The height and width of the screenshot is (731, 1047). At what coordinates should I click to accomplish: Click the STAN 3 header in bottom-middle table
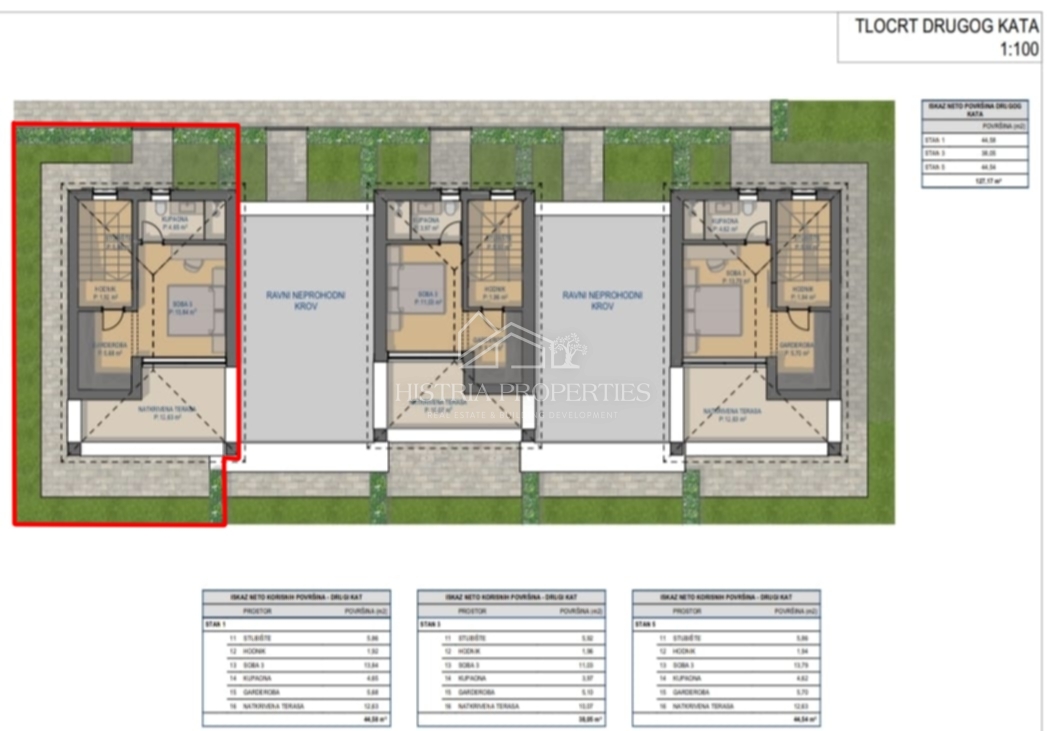tap(431, 622)
